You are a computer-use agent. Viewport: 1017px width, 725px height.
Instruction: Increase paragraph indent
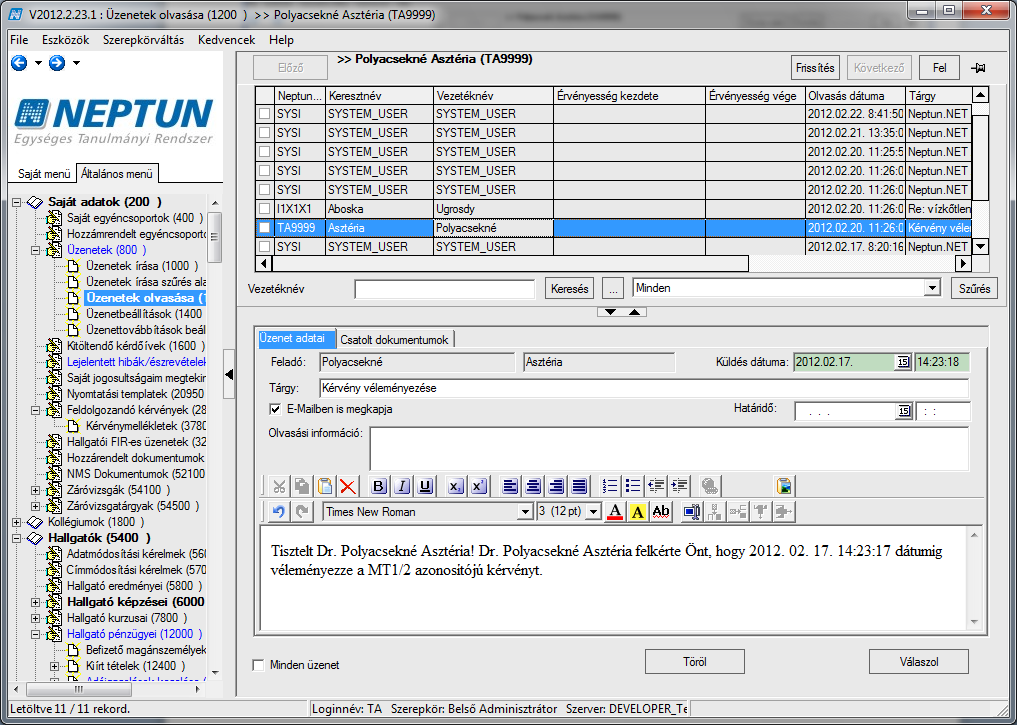680,486
